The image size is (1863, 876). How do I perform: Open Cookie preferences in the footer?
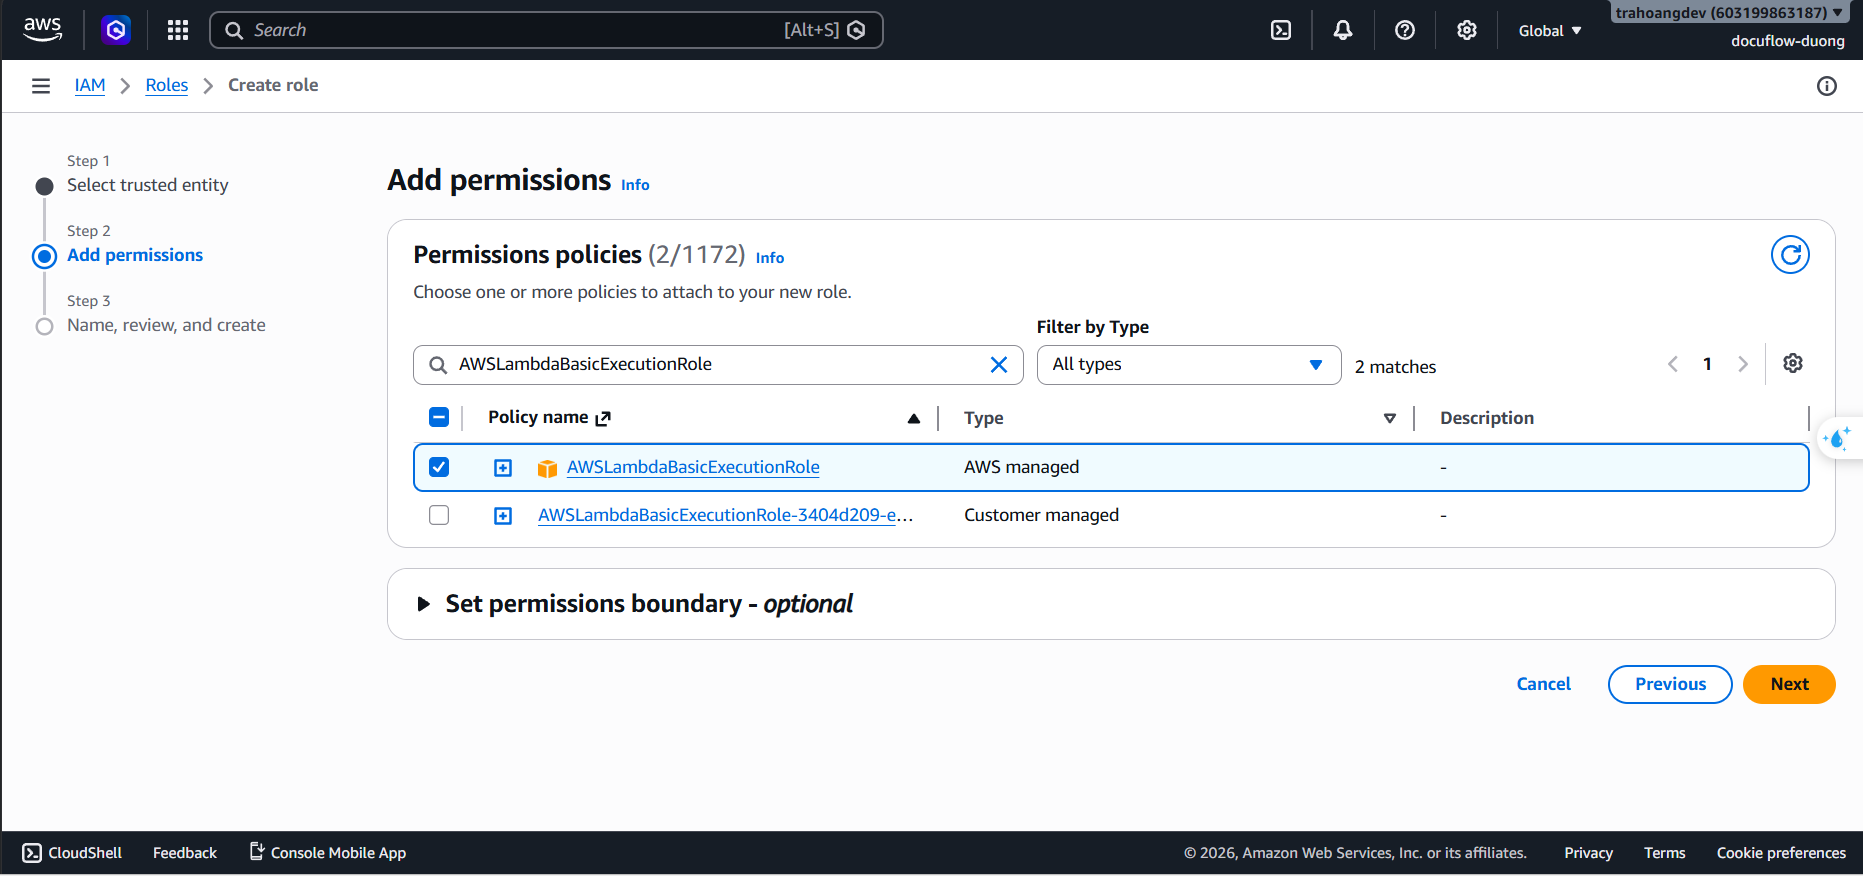pos(1781,853)
